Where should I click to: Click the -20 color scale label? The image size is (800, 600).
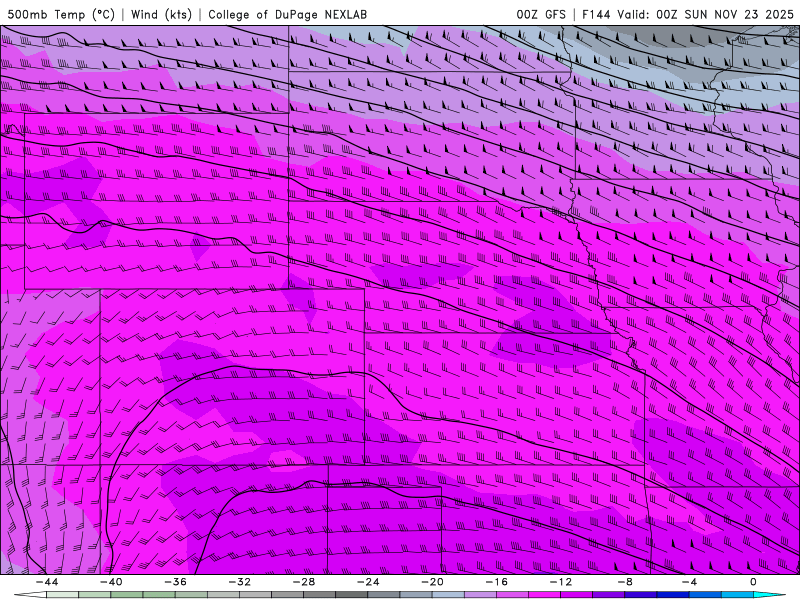433,582
